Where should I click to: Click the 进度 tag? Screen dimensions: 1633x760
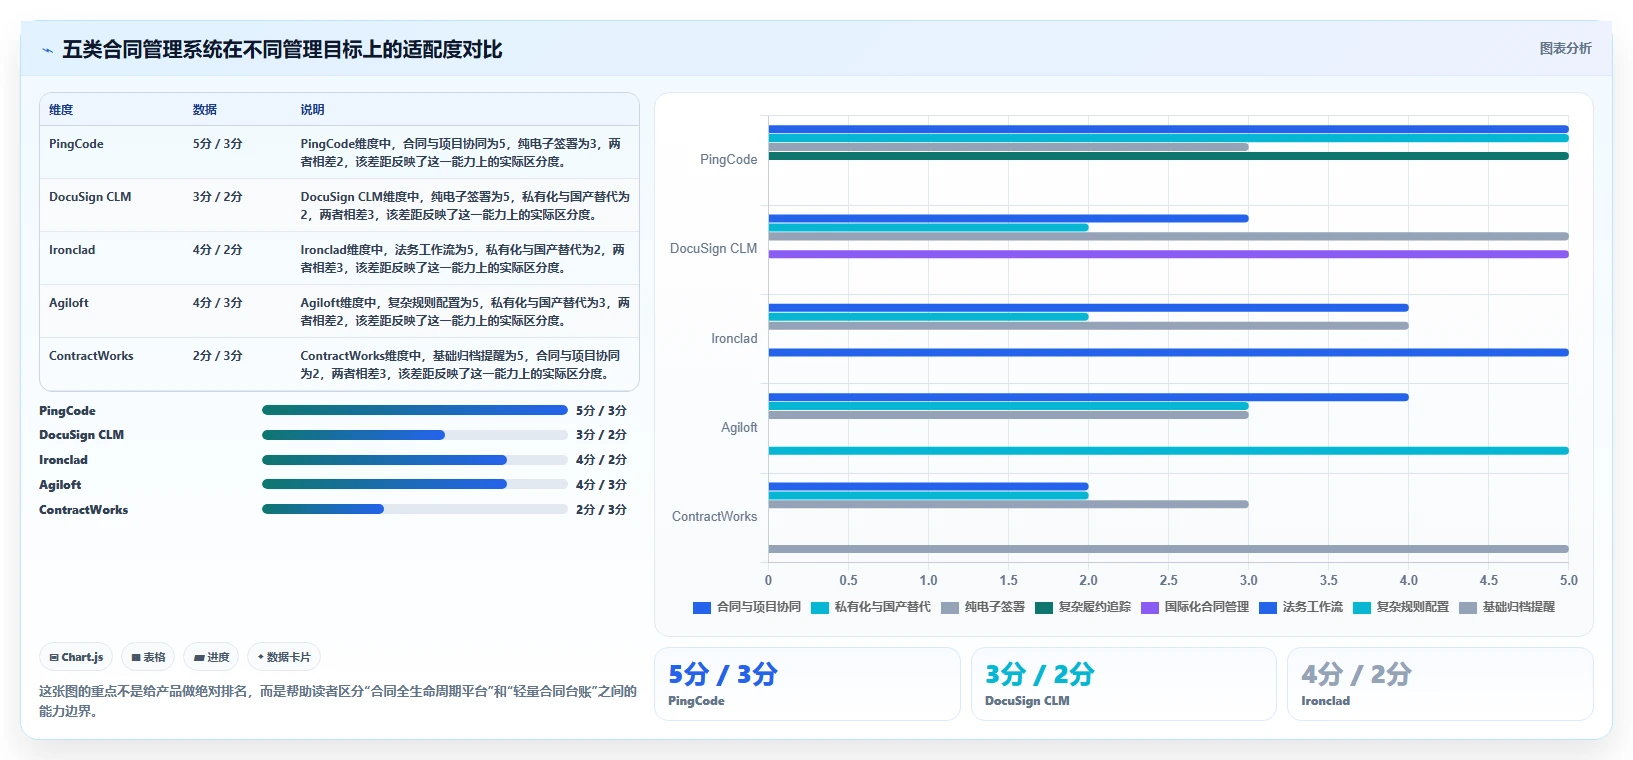(x=211, y=657)
